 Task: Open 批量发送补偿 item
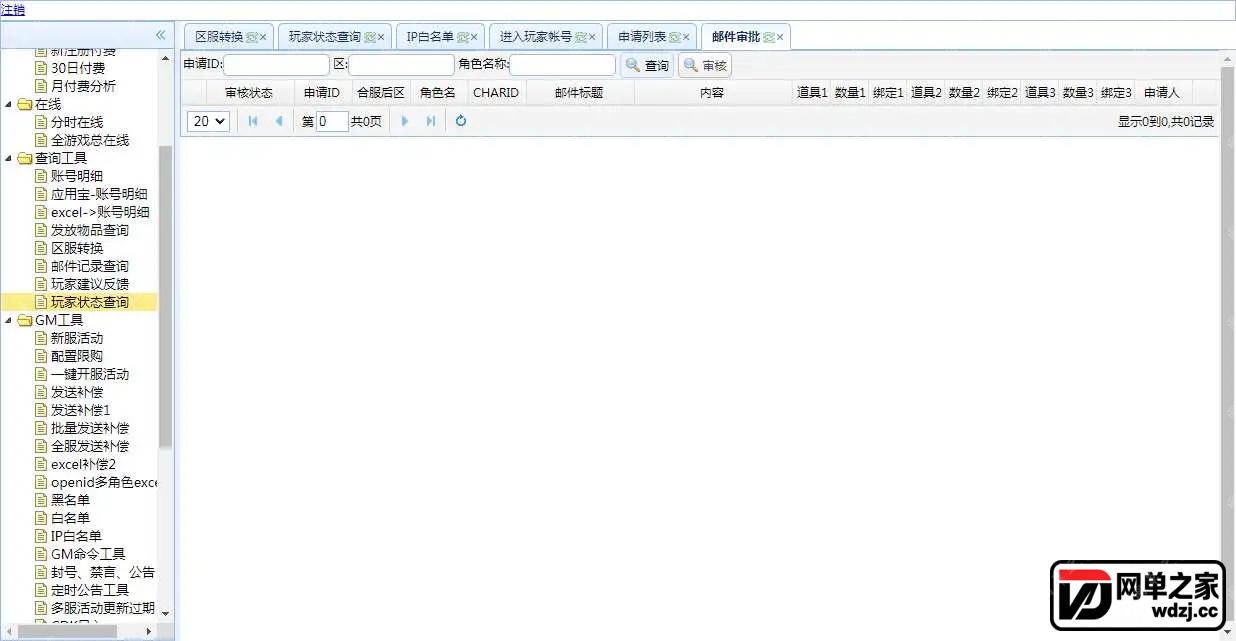(90, 428)
